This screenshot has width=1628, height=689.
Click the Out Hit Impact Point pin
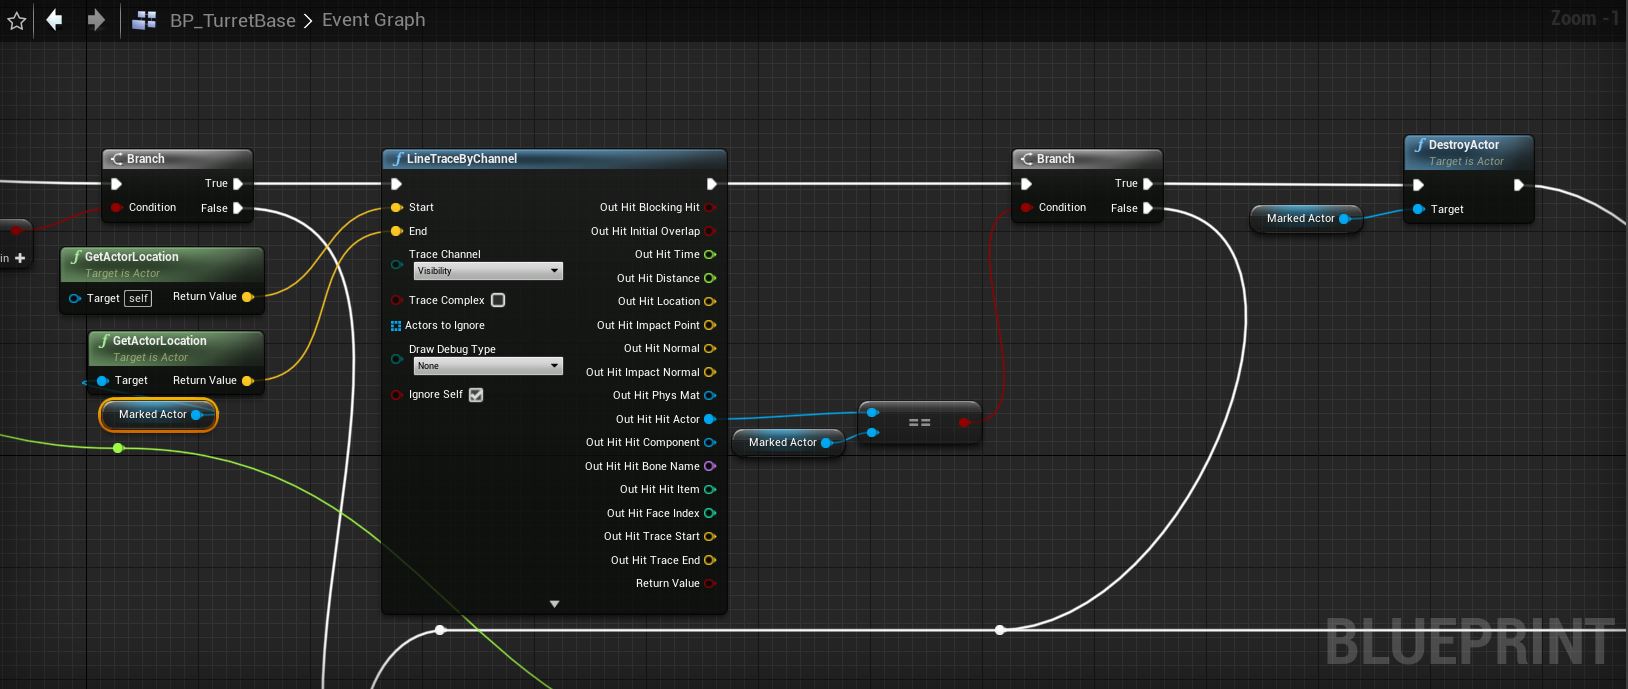click(710, 325)
